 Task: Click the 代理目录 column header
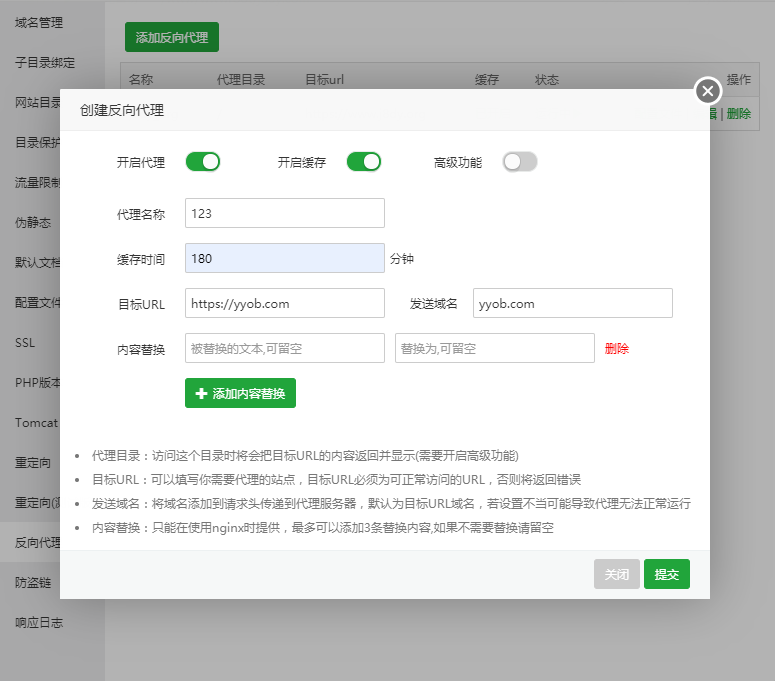point(241,80)
